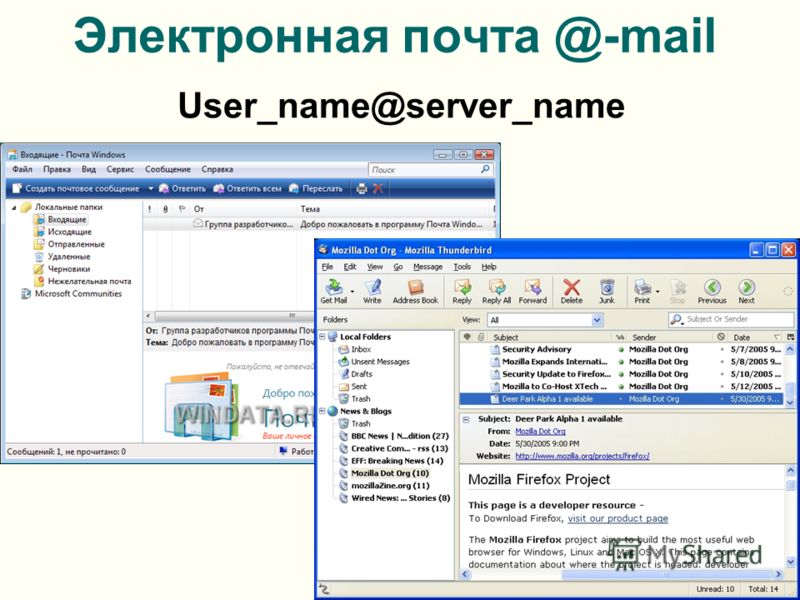Collapse Локальные папки tree

[14, 208]
